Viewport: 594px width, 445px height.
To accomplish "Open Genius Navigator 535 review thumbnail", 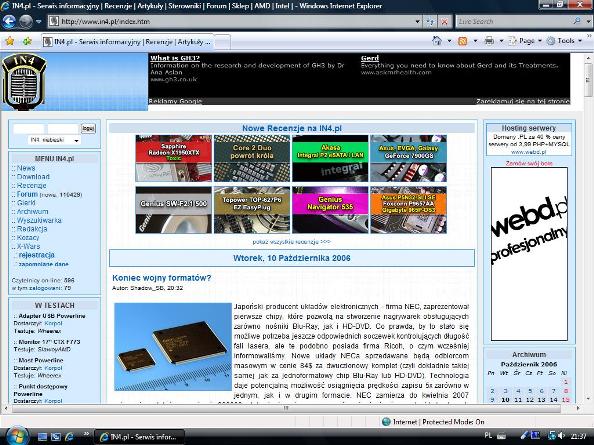I will point(330,210).
